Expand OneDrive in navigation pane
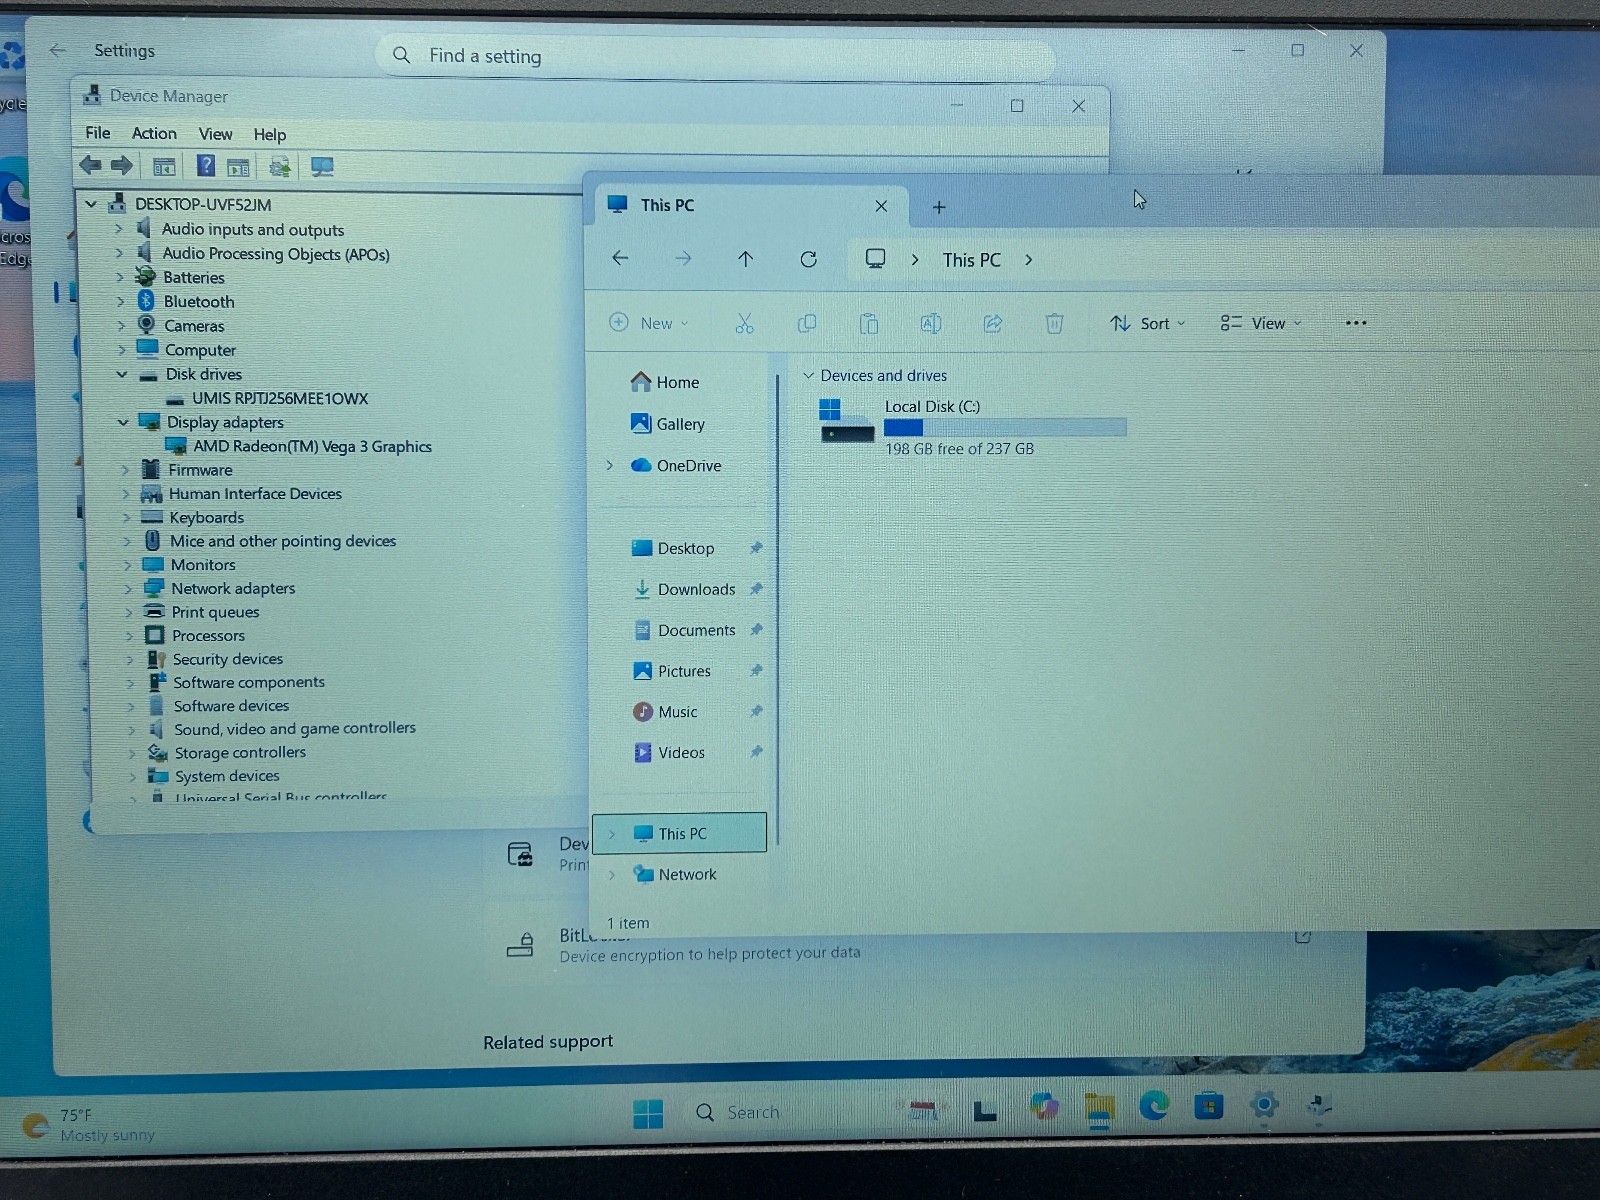Screen dimensions: 1600x1200 point(610,465)
